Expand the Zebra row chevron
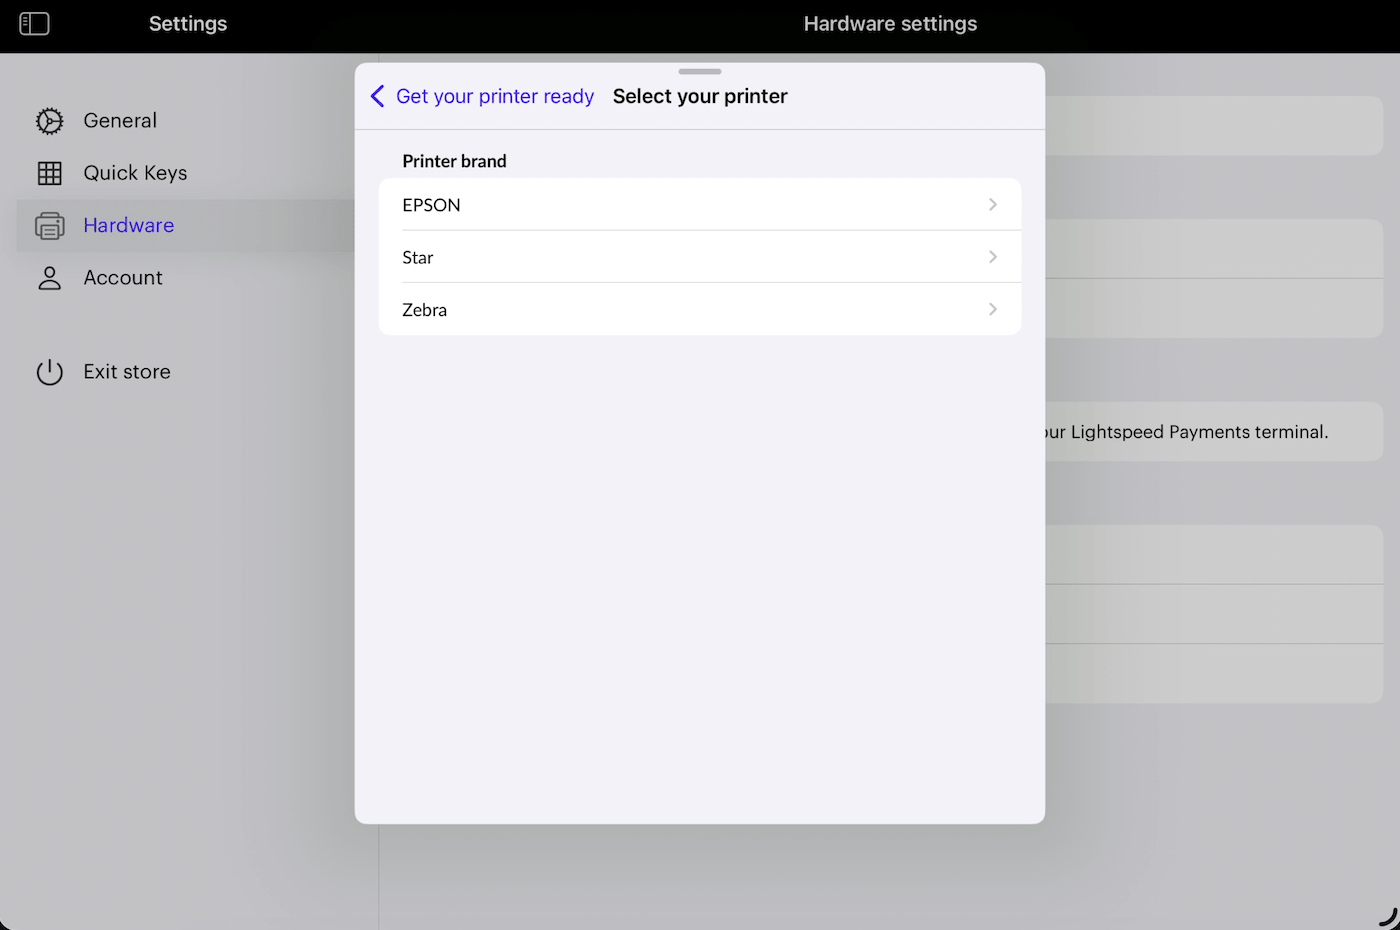 click(993, 309)
